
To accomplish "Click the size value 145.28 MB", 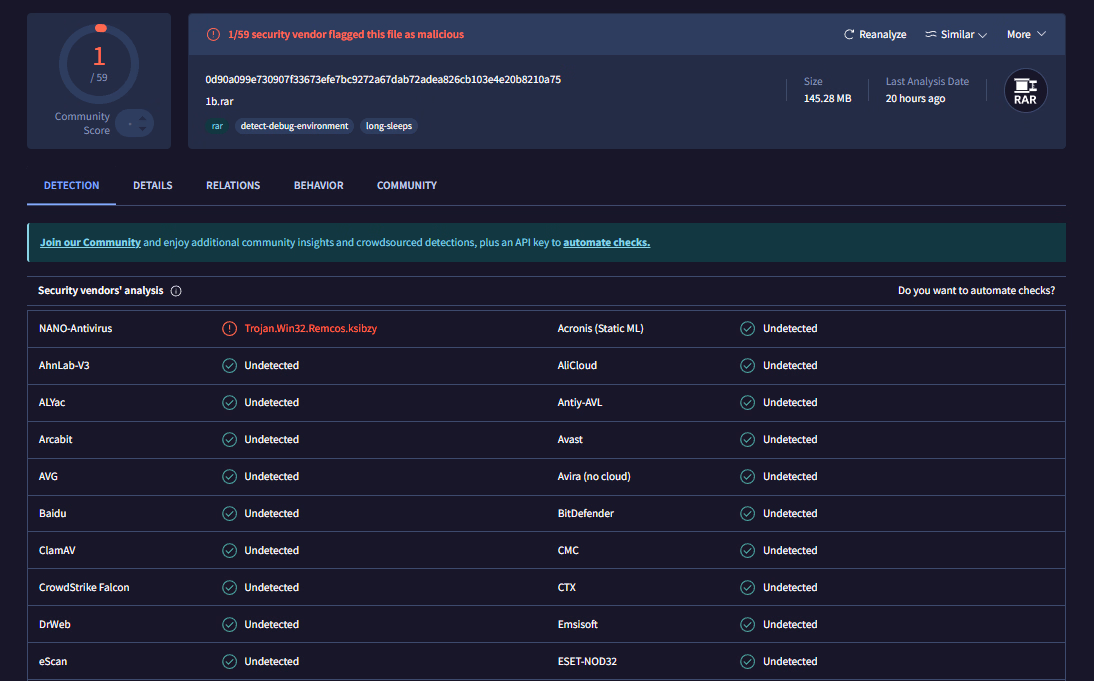I will pos(827,99).
